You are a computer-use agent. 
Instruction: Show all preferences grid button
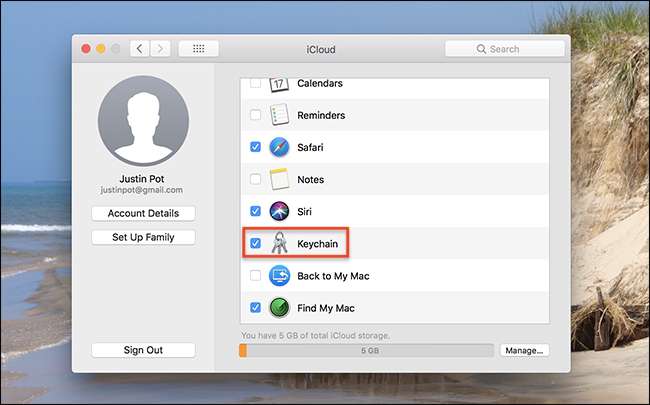198,48
